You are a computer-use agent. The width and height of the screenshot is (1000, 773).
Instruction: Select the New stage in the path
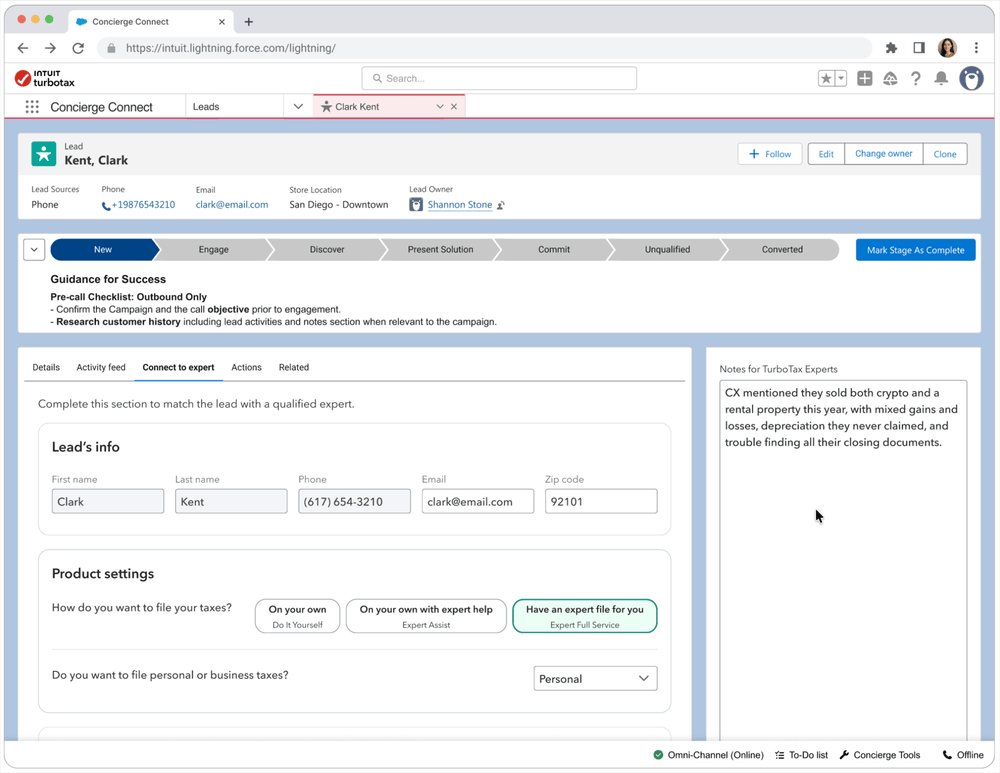tap(103, 249)
